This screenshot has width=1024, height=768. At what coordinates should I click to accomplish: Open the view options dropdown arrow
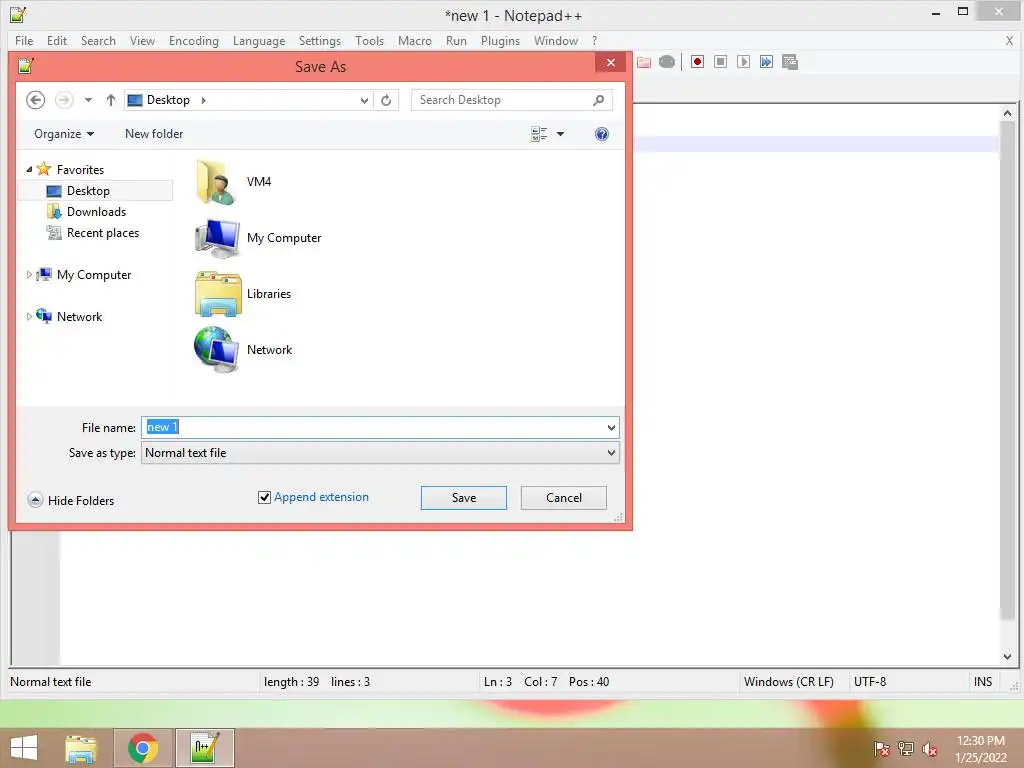560,134
